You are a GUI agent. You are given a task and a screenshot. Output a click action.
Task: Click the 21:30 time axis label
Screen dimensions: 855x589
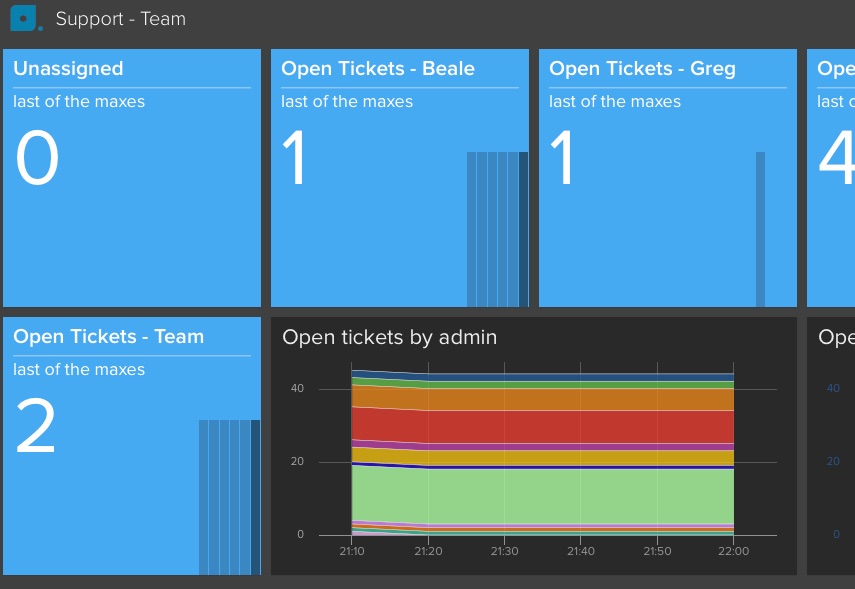504,551
